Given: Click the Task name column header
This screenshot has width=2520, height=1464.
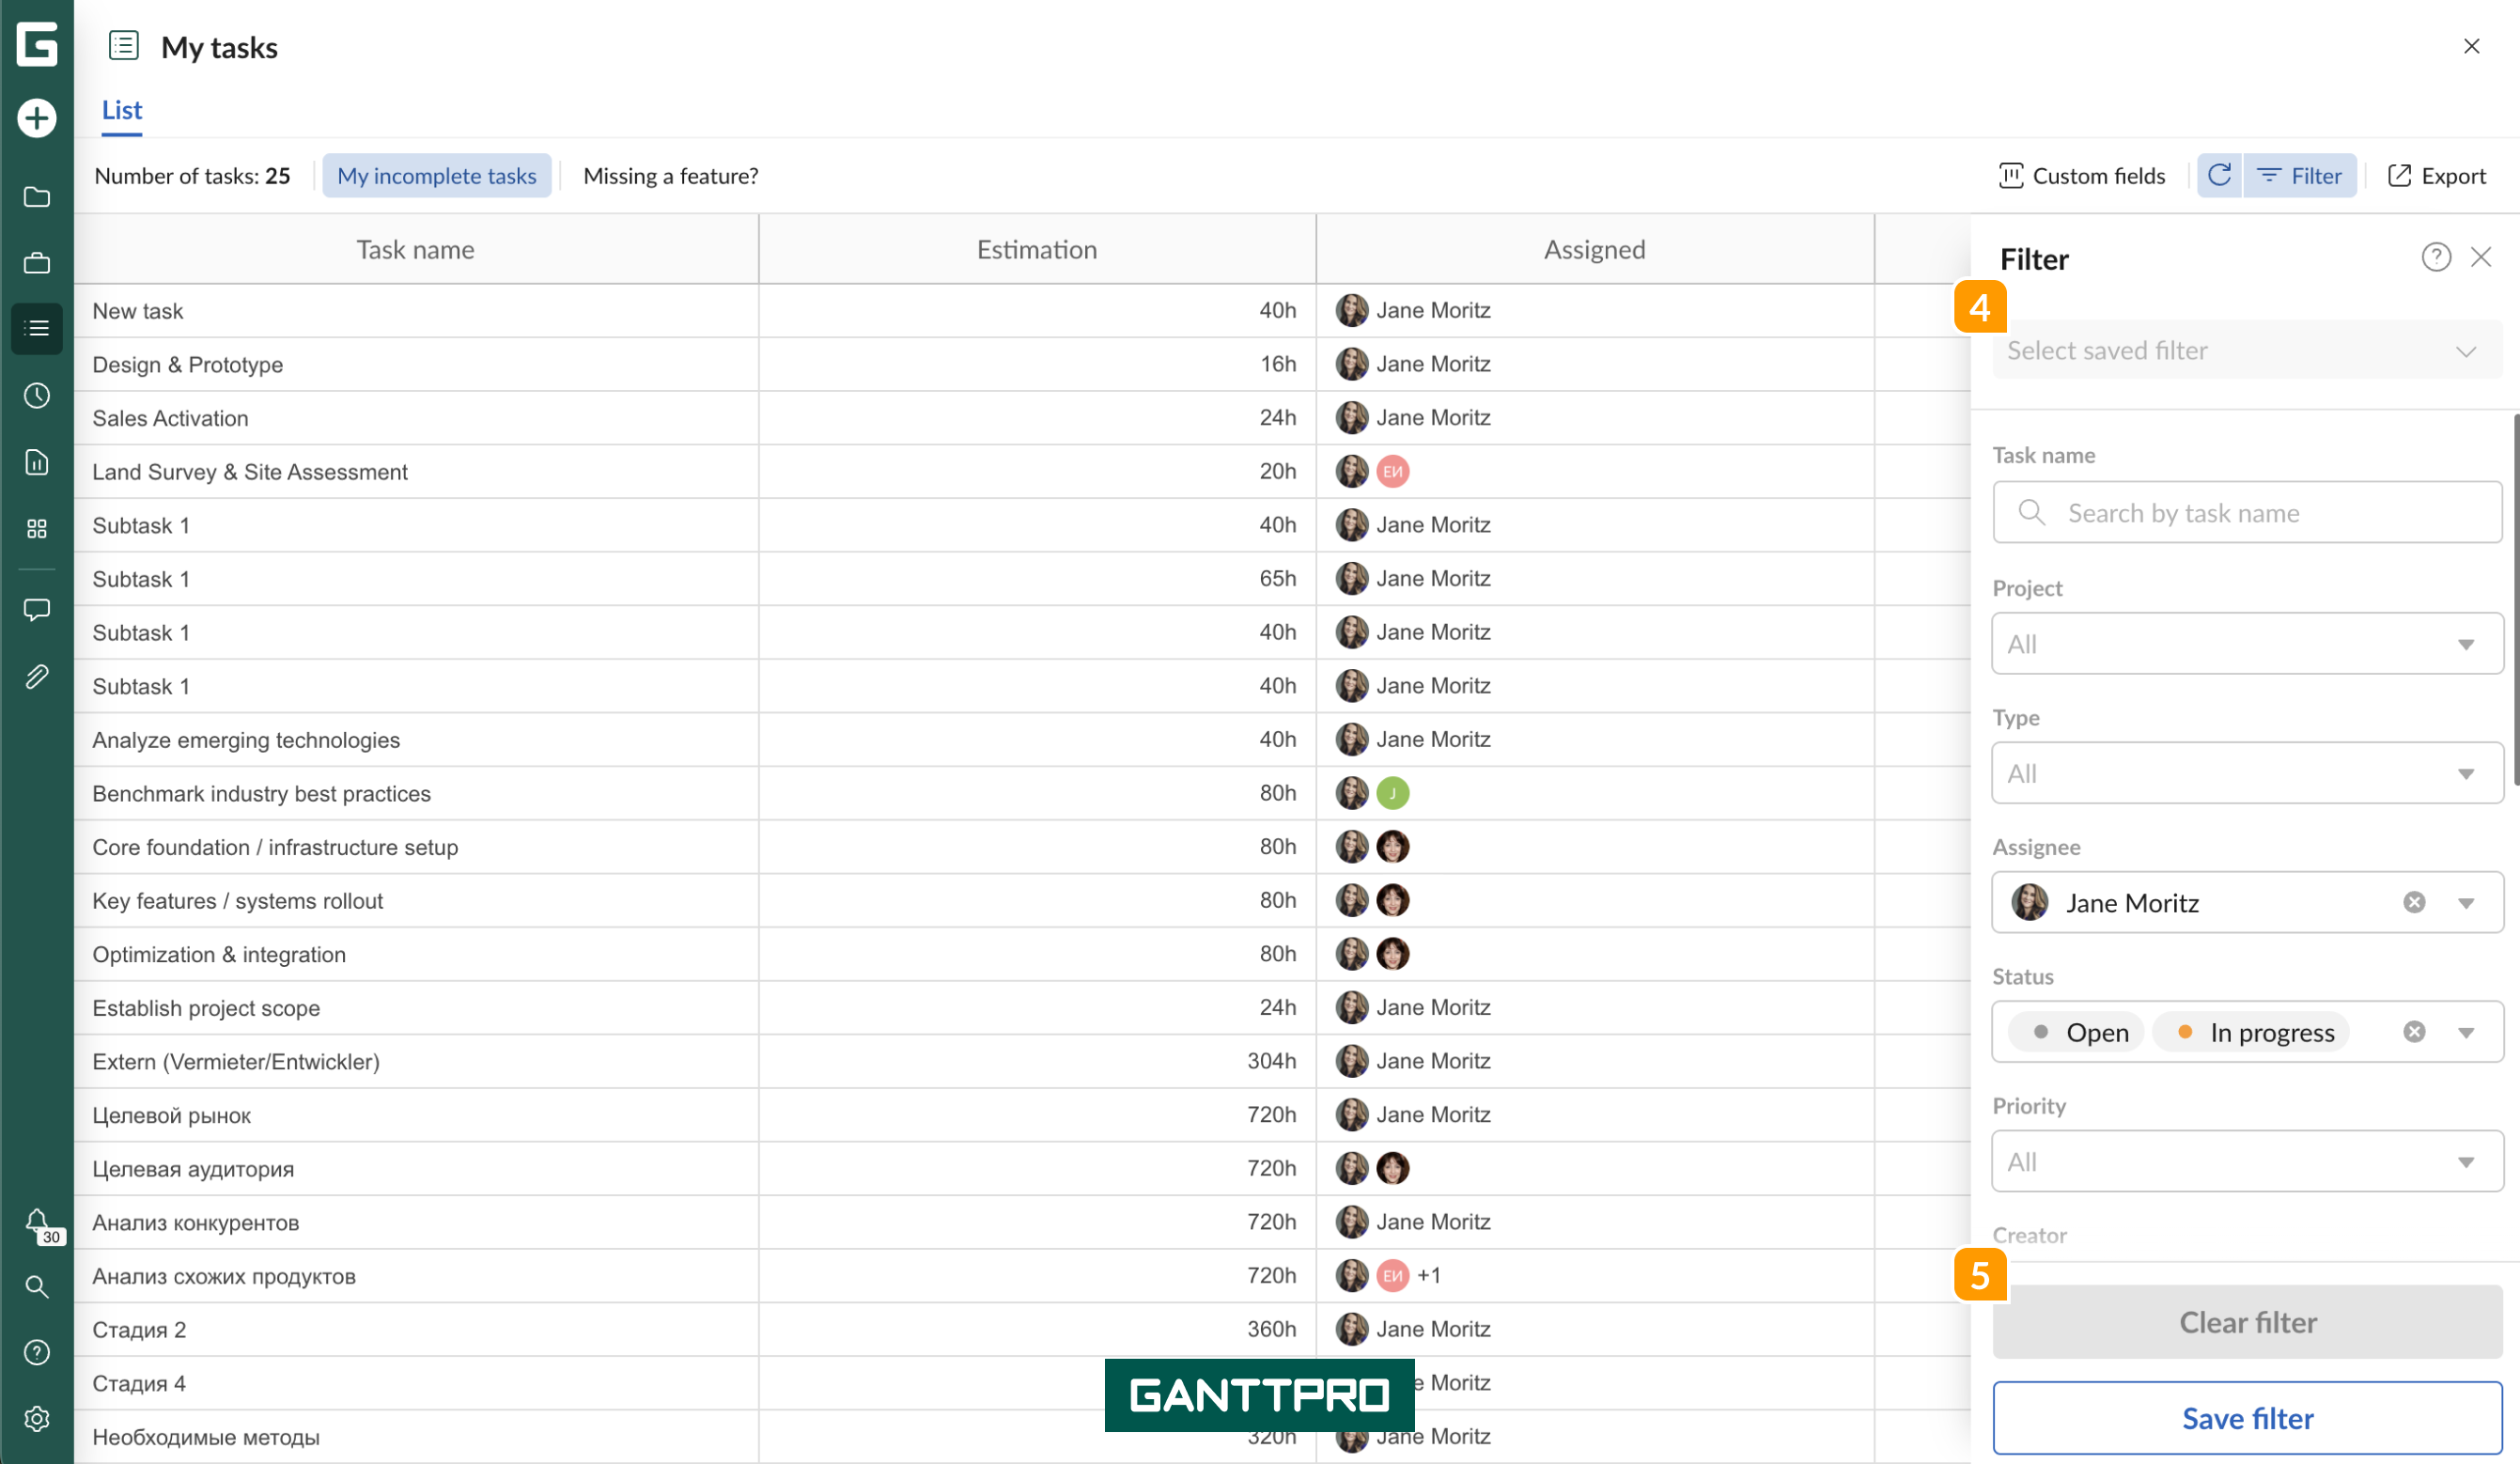Looking at the screenshot, I should pyautogui.click(x=416, y=250).
